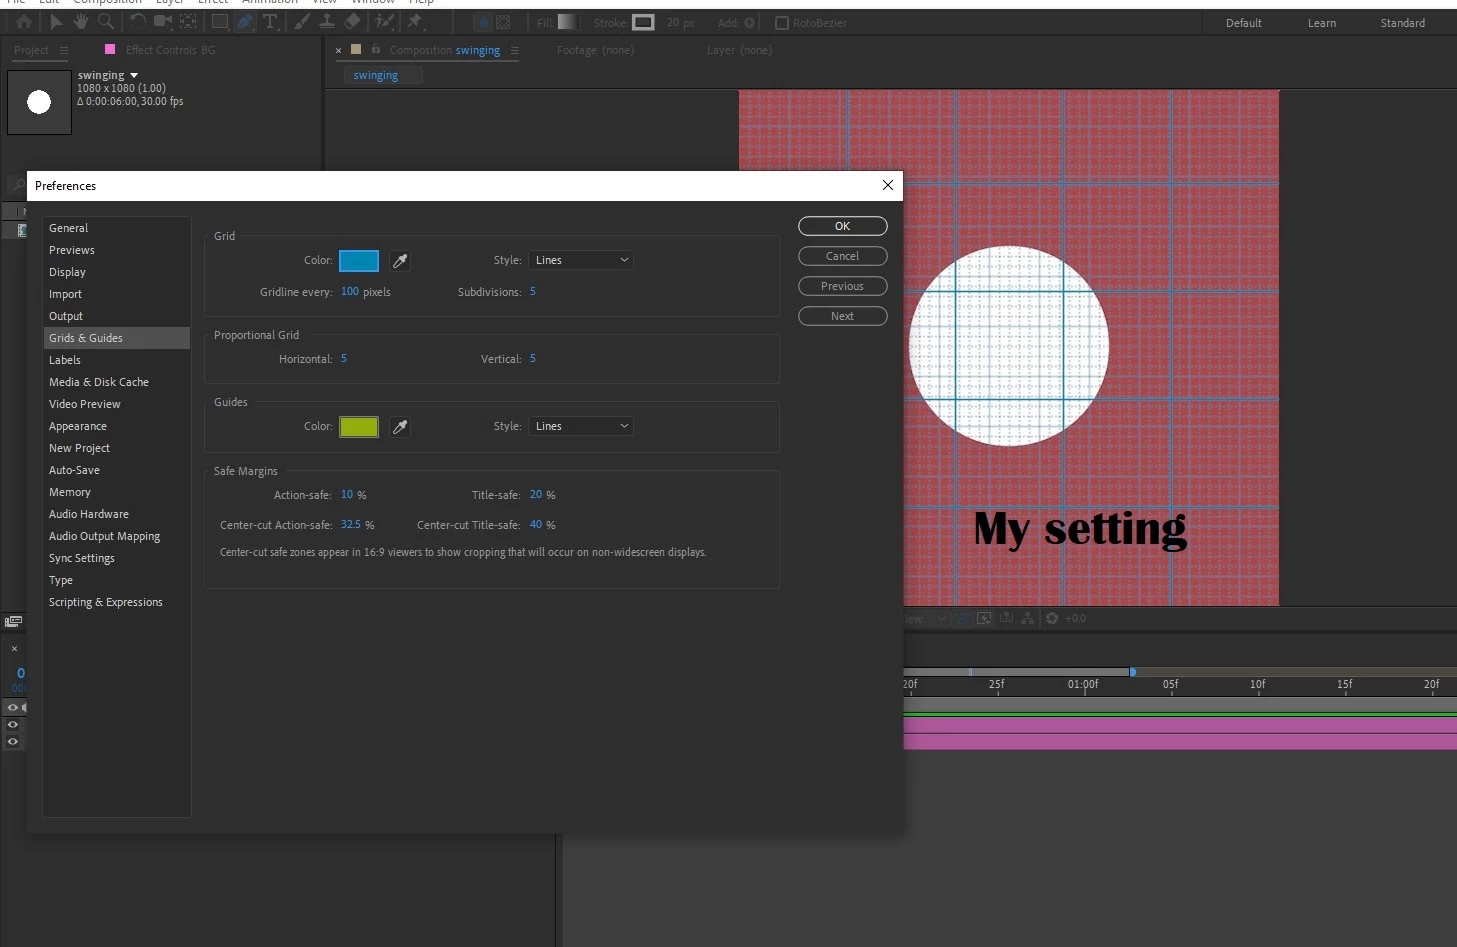Image resolution: width=1457 pixels, height=947 pixels.
Task: Pick grid color with the Grid eyedropper
Action: click(400, 261)
